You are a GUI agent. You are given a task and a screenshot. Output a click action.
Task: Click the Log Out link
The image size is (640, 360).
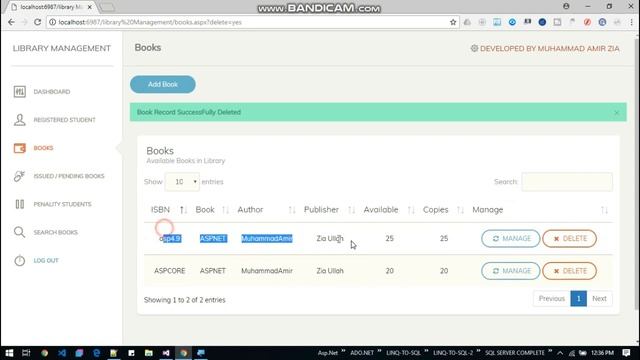tap(46, 260)
